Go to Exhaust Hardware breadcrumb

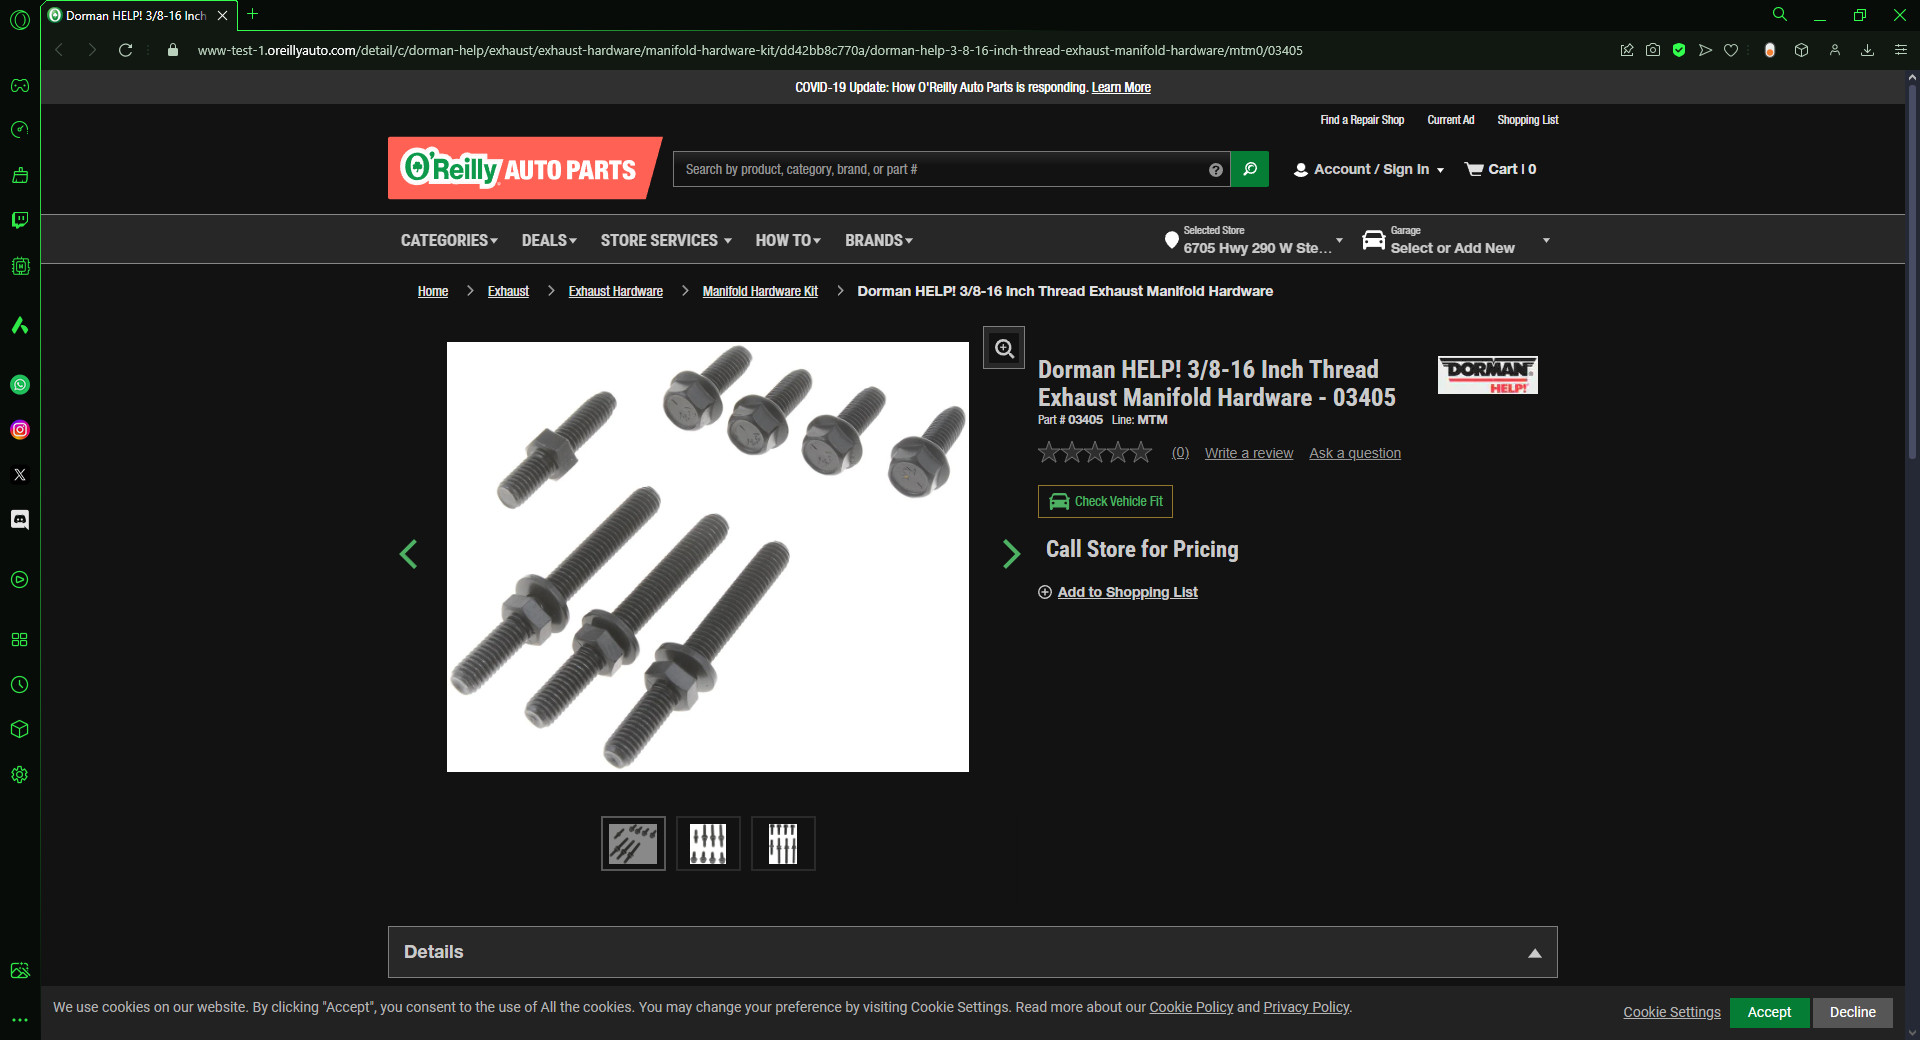[x=616, y=291]
